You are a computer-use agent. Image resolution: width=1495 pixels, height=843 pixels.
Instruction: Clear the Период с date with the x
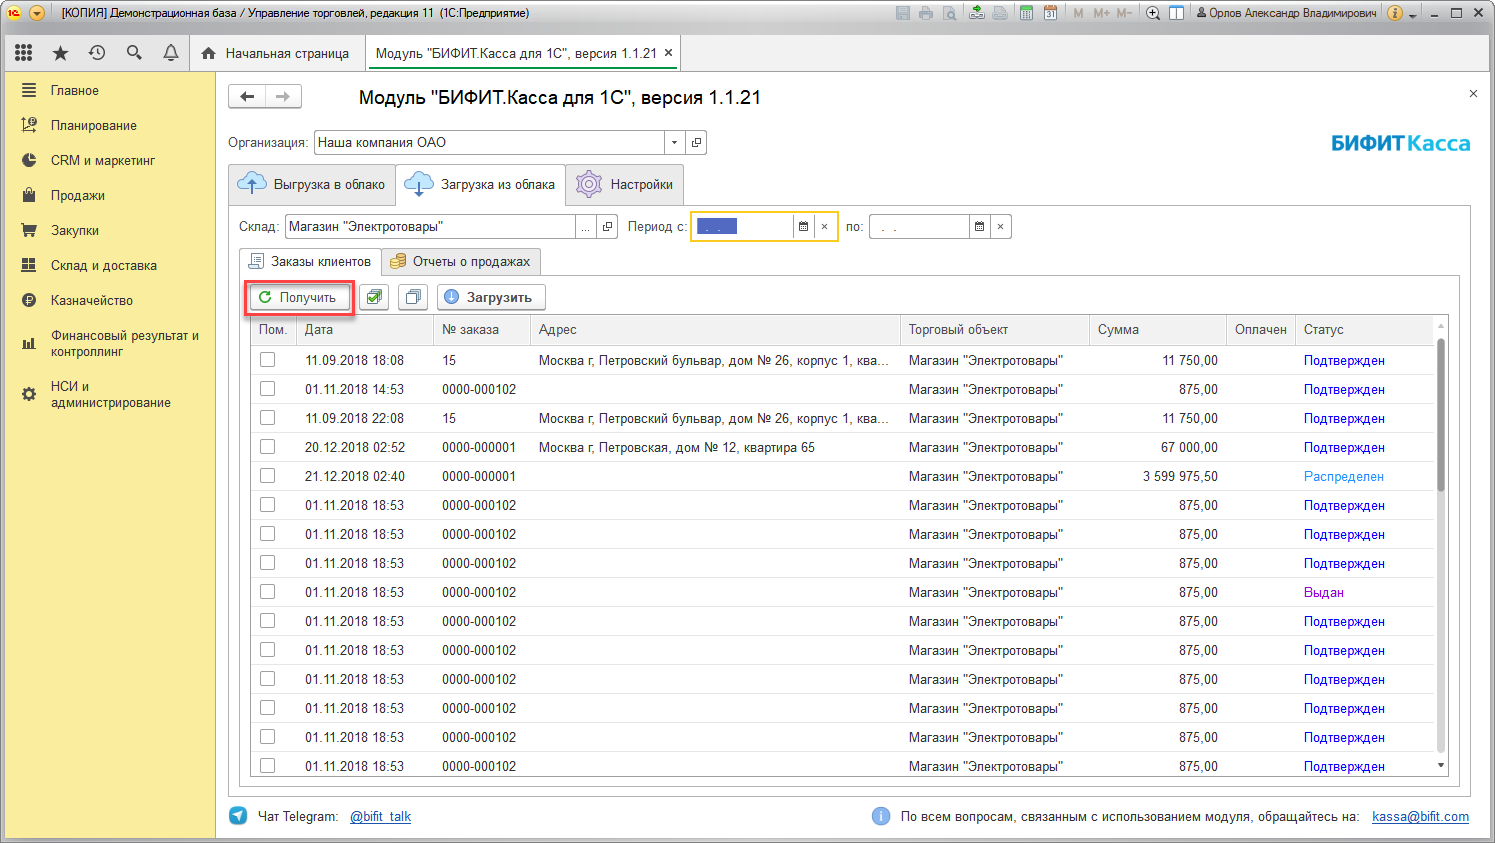[x=824, y=227]
